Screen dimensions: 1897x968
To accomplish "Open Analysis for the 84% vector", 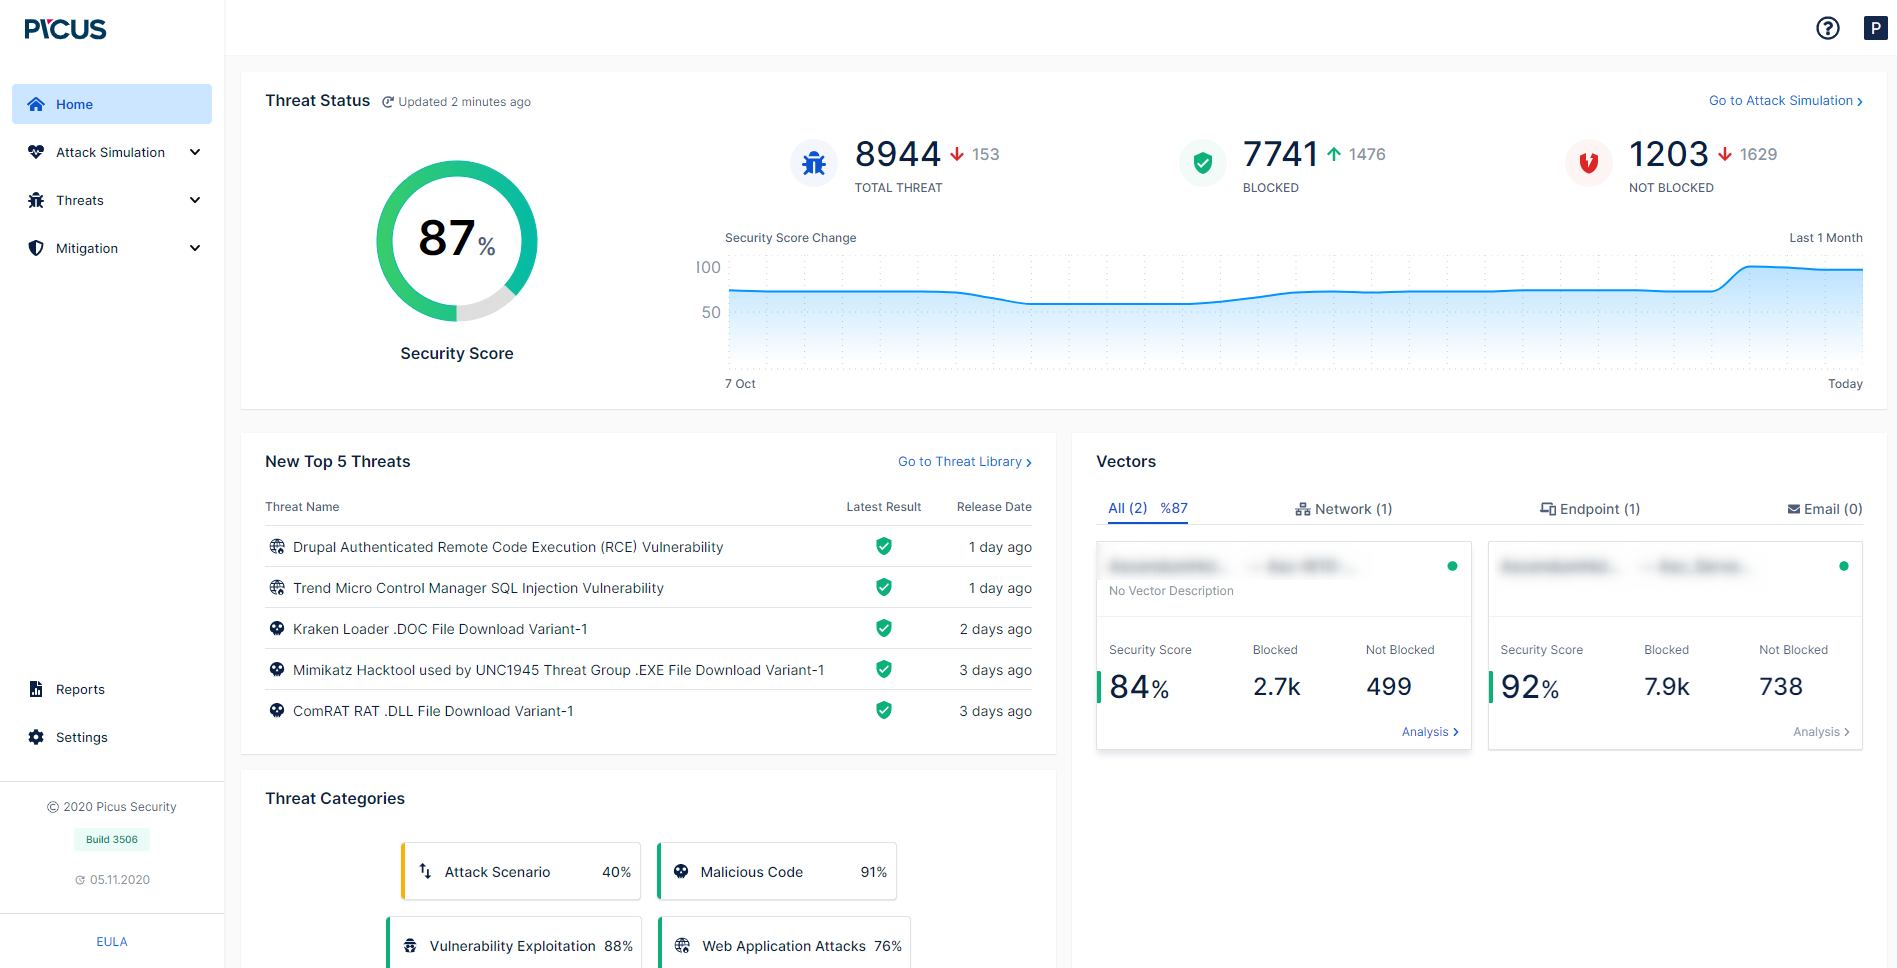I will (1429, 732).
